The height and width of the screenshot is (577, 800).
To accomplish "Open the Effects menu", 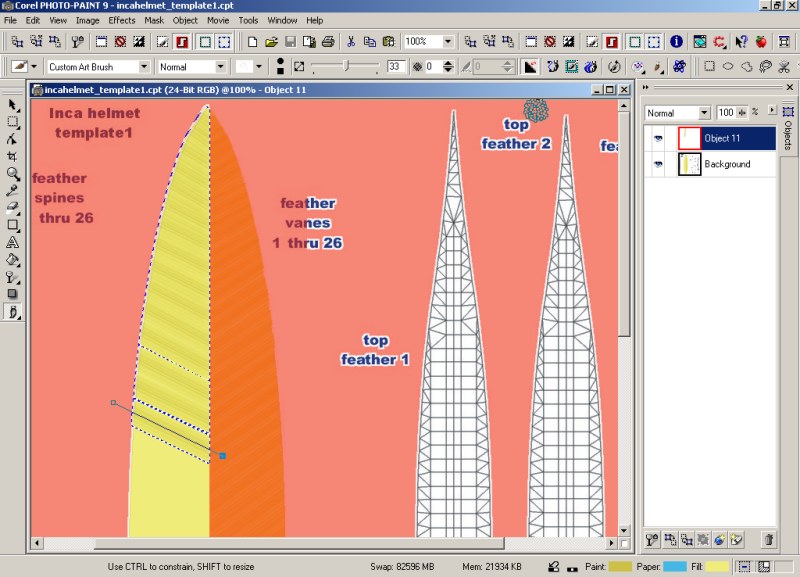I will point(122,20).
